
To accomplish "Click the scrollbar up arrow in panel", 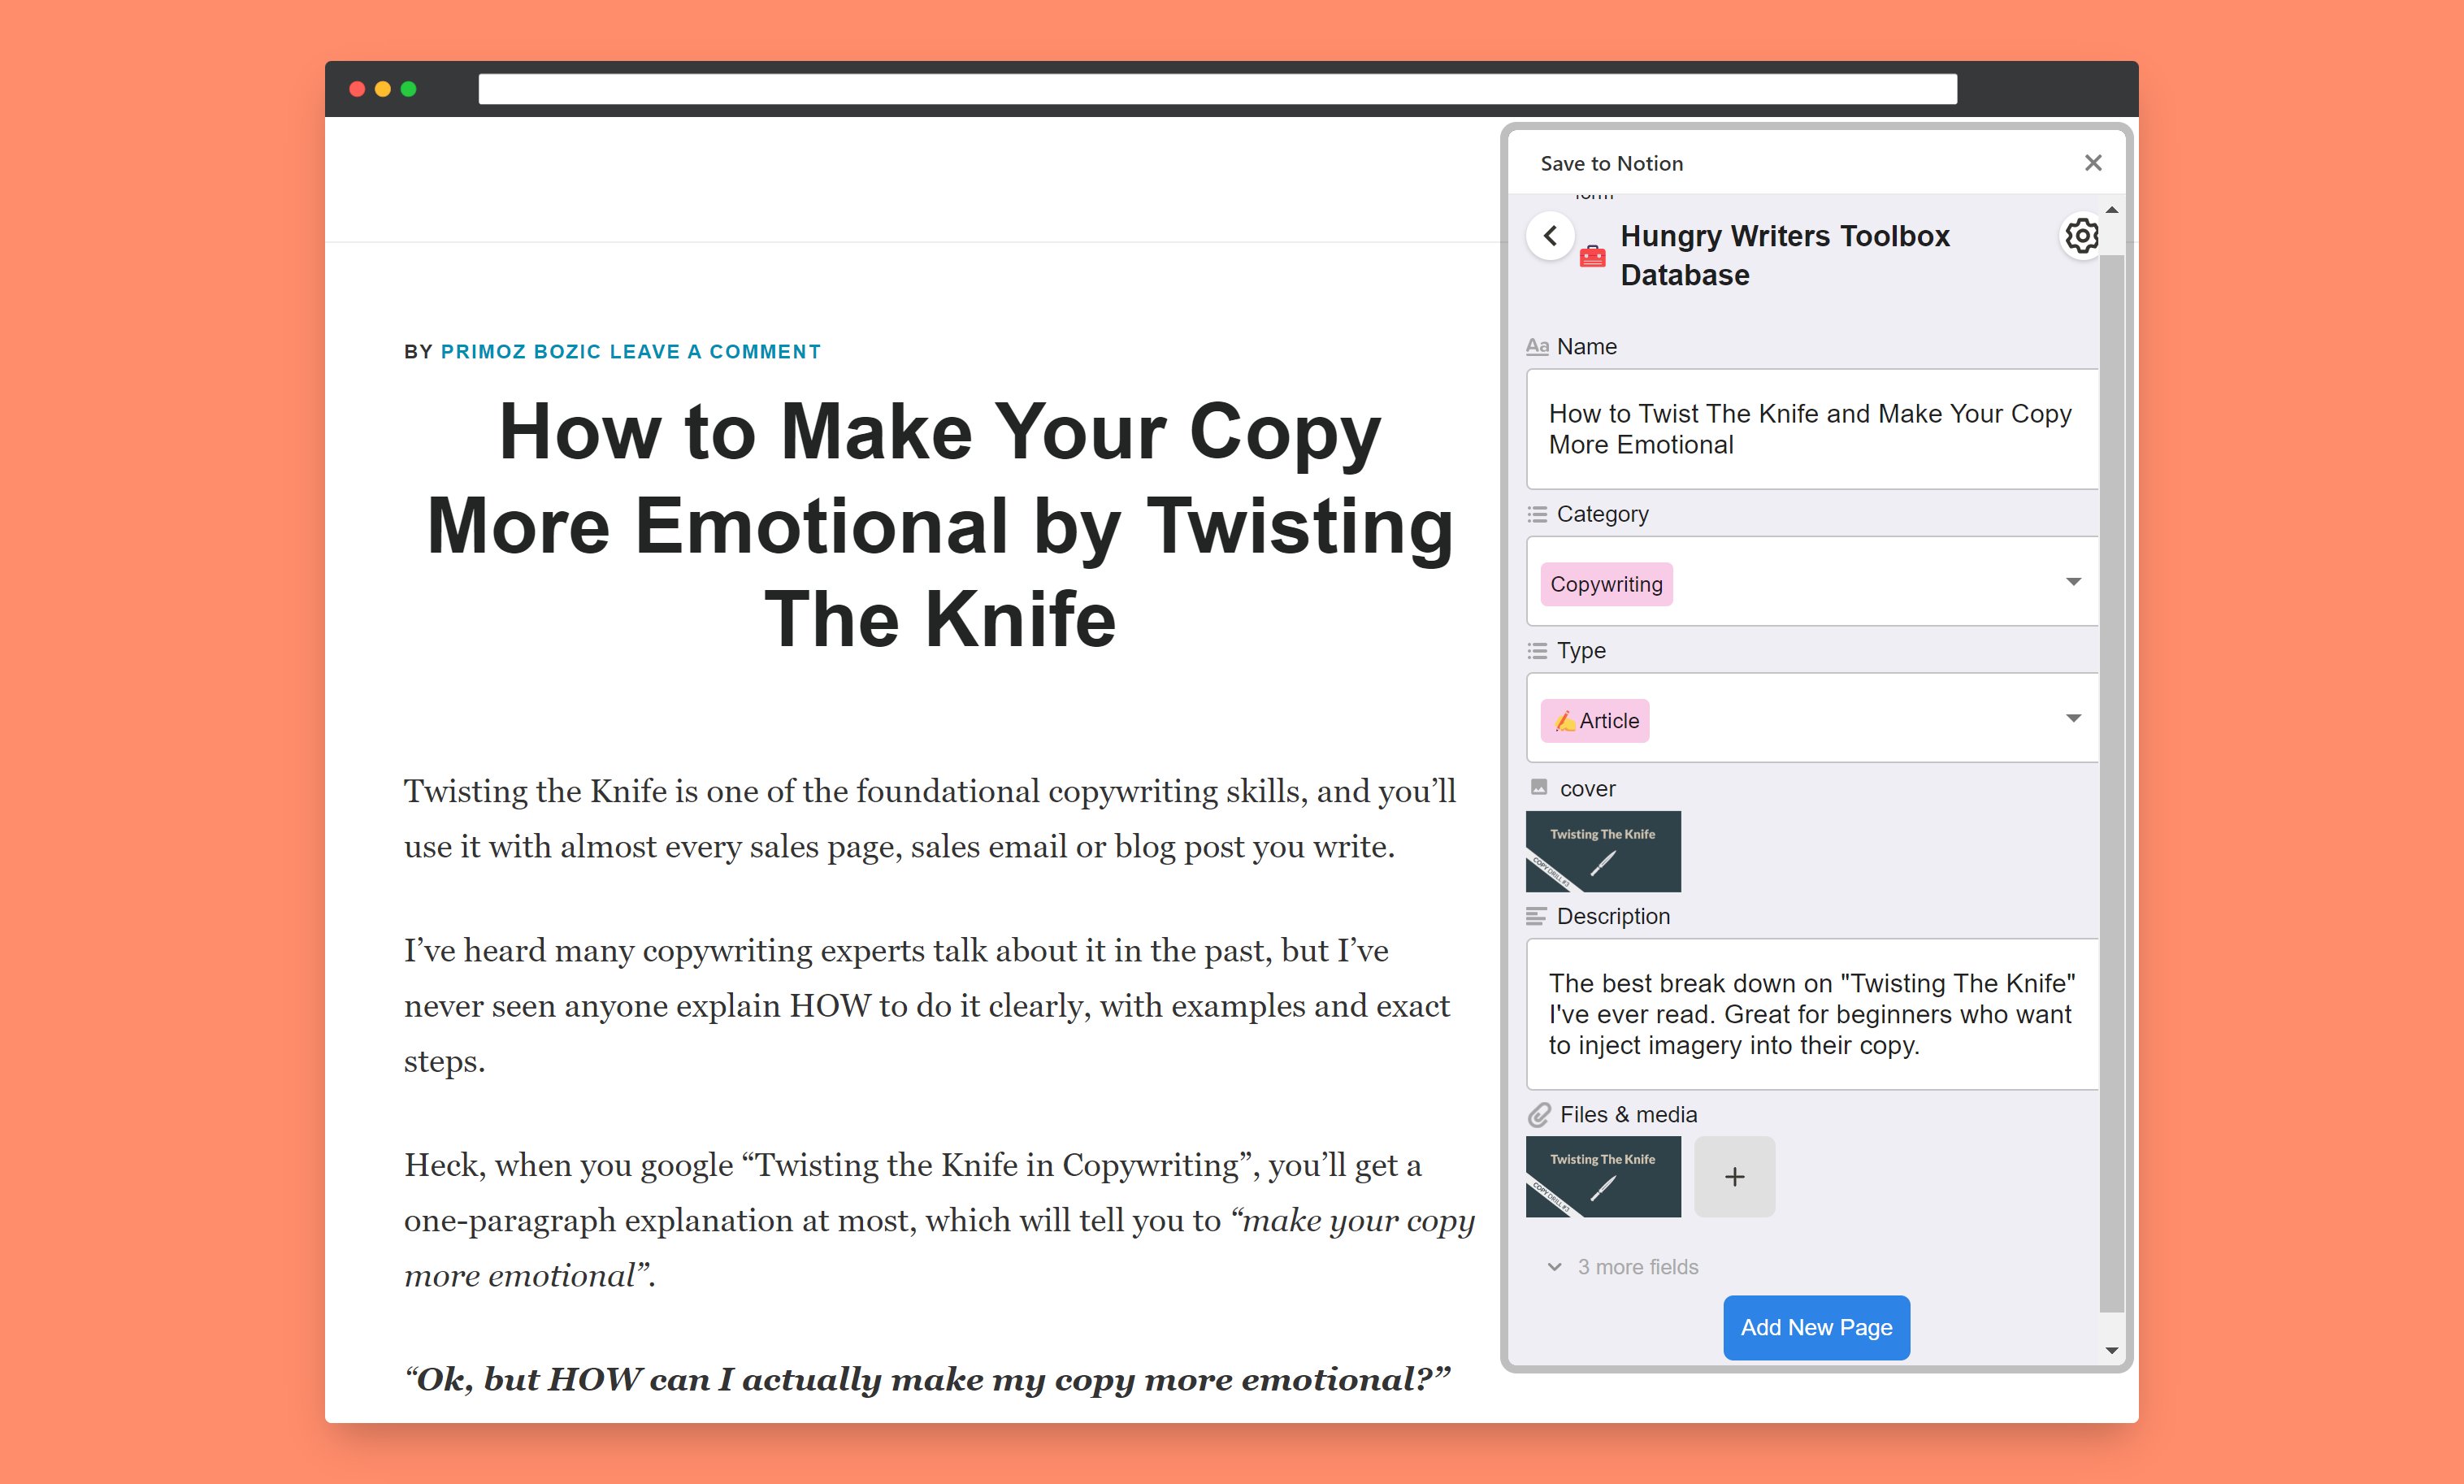I will (x=2111, y=210).
